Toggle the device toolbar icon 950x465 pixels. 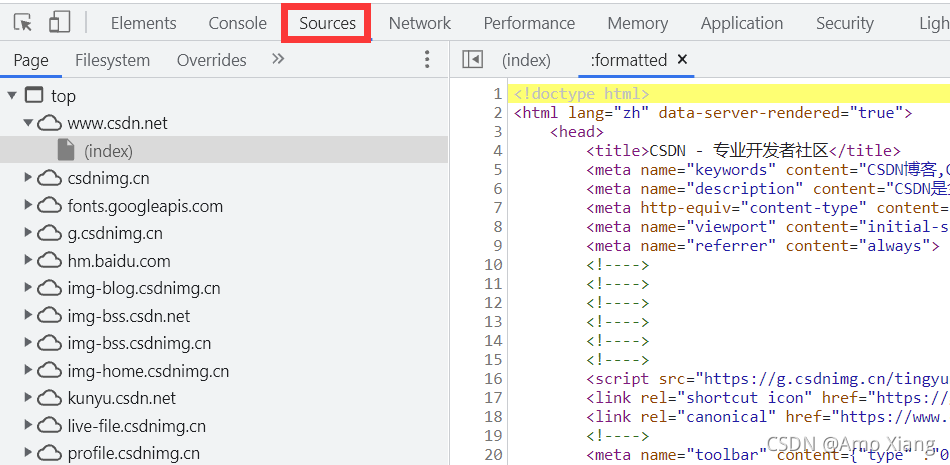tap(59, 22)
